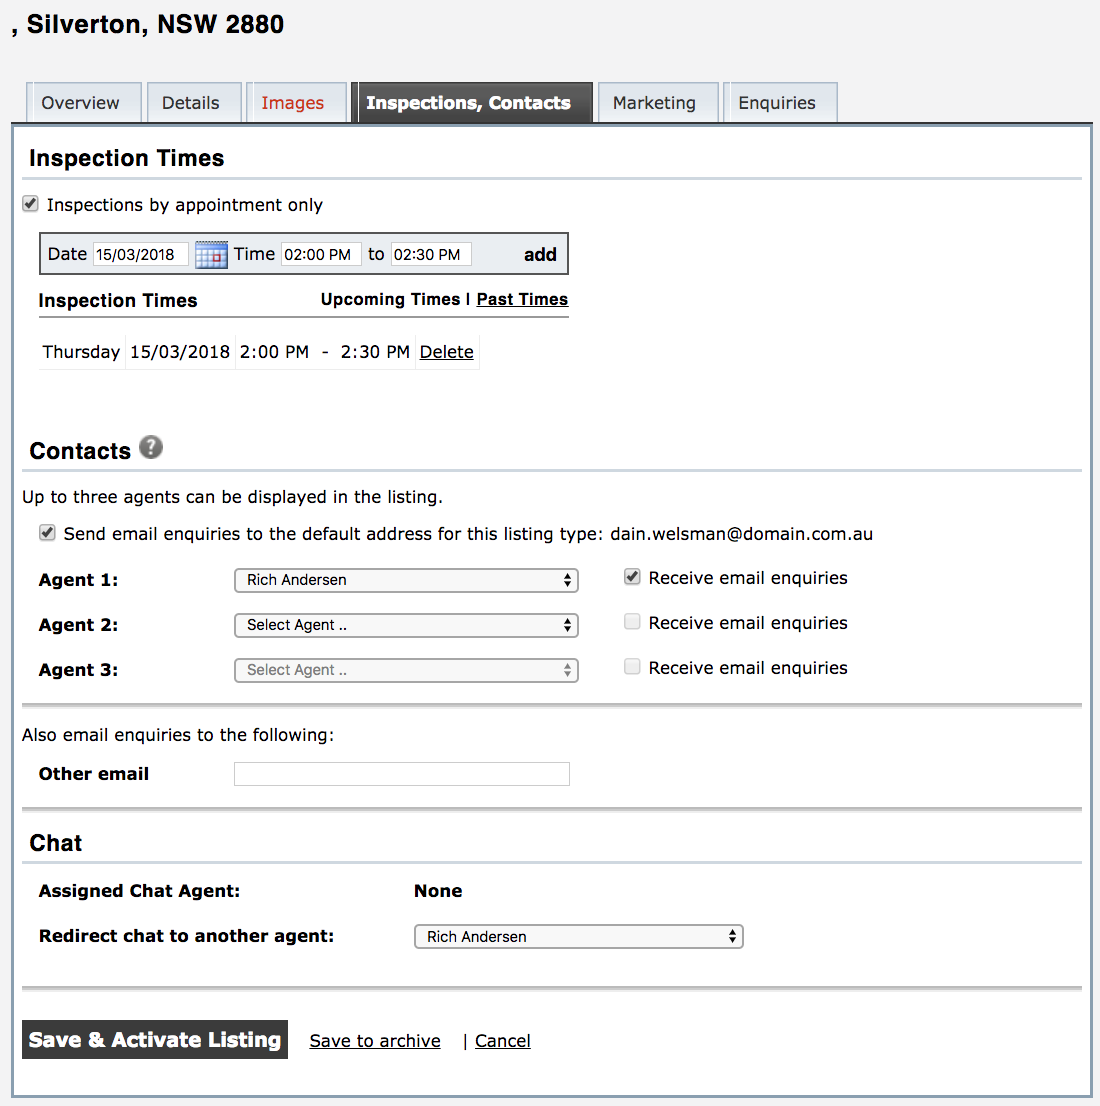Viewport: 1100px width, 1106px height.
Task: Focus the Other email input field
Action: (401, 774)
